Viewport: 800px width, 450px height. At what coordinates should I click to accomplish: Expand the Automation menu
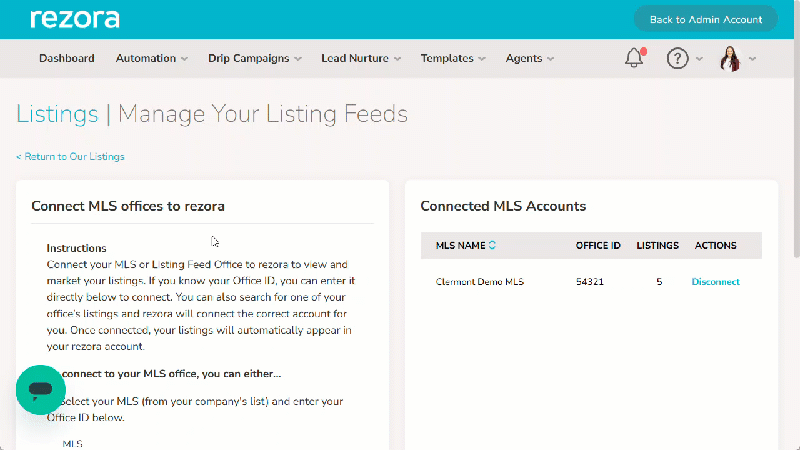coord(152,58)
